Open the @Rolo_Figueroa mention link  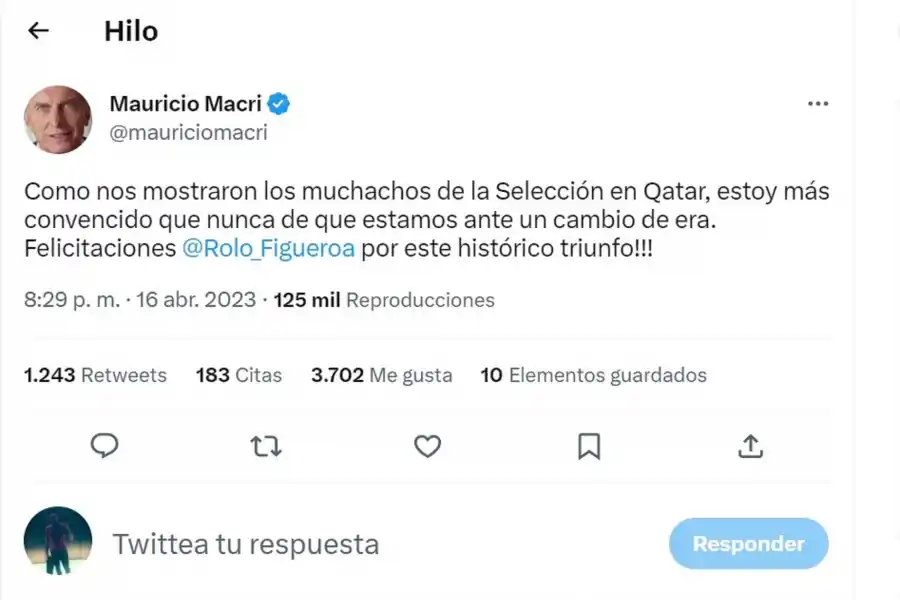click(267, 247)
